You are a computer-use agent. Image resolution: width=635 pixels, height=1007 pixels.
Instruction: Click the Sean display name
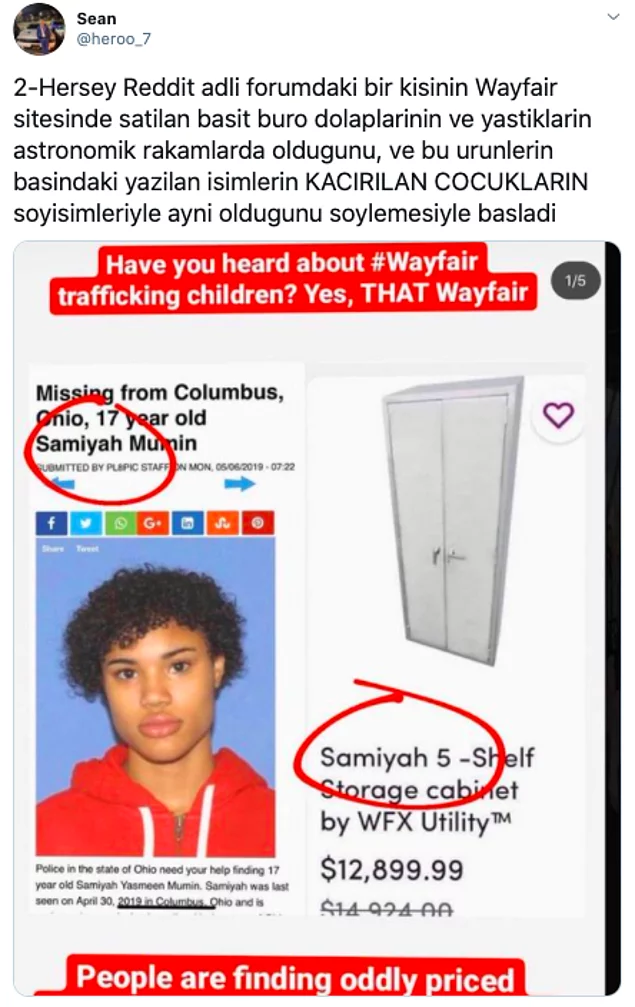(96, 19)
